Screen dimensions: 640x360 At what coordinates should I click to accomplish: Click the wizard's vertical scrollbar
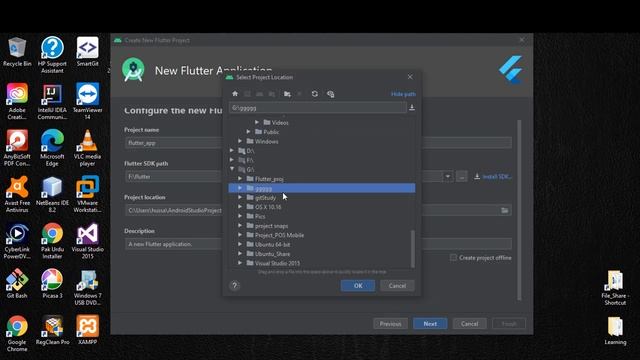point(519,210)
